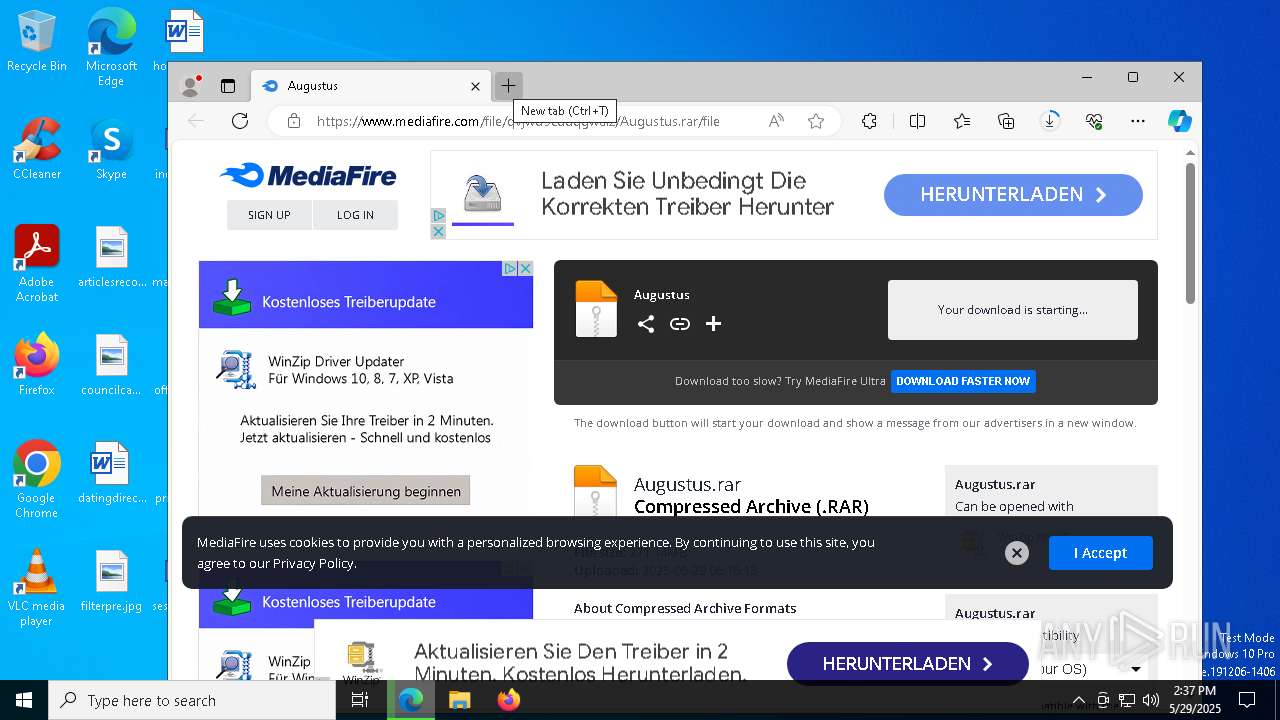Toggle Split screen icon
This screenshot has height=720, width=1280.
tap(917, 121)
